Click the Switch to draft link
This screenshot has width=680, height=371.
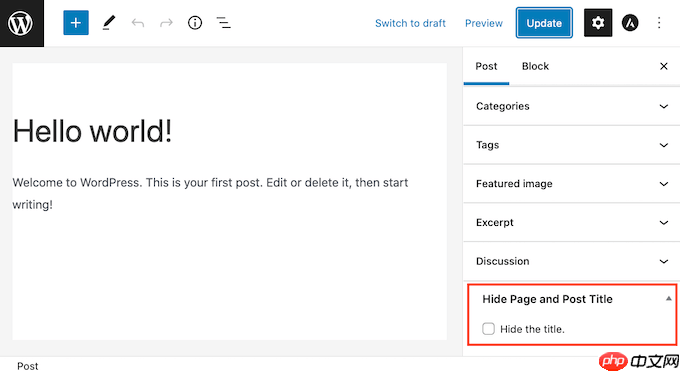click(410, 23)
